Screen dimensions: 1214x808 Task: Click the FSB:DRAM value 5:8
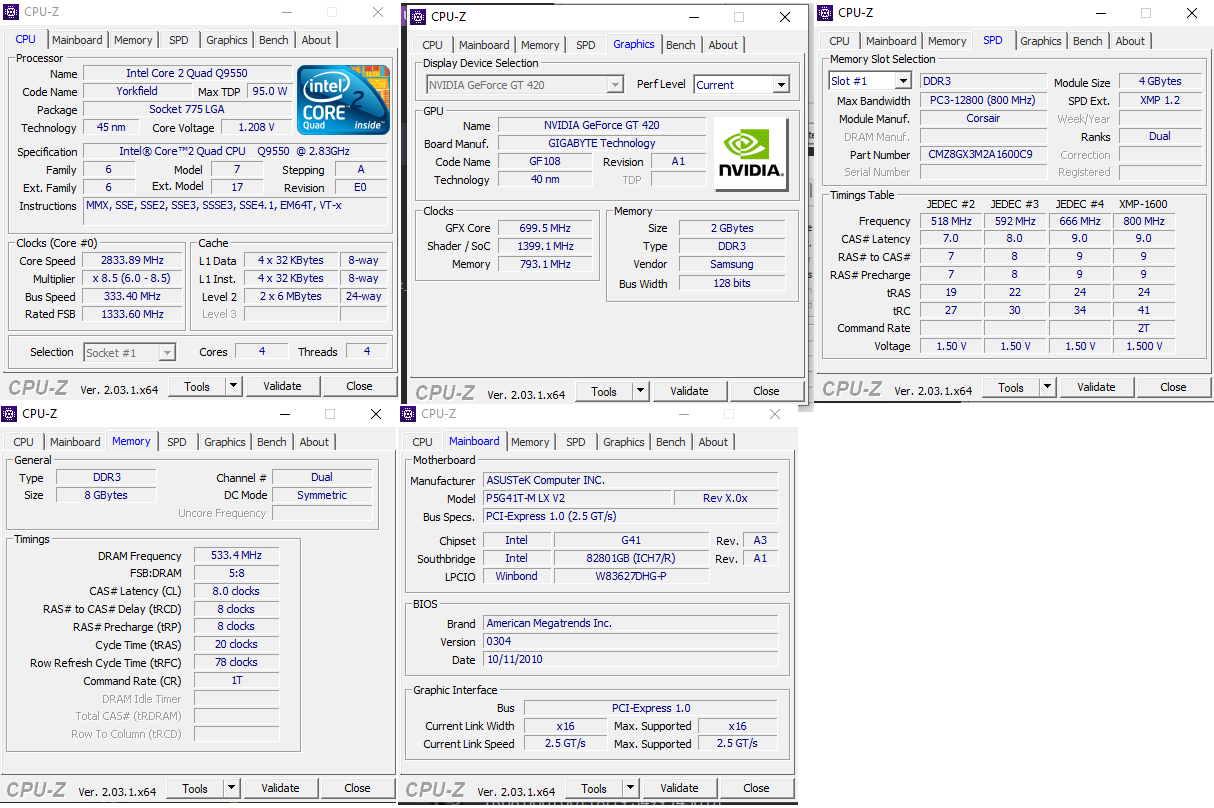tap(236, 573)
